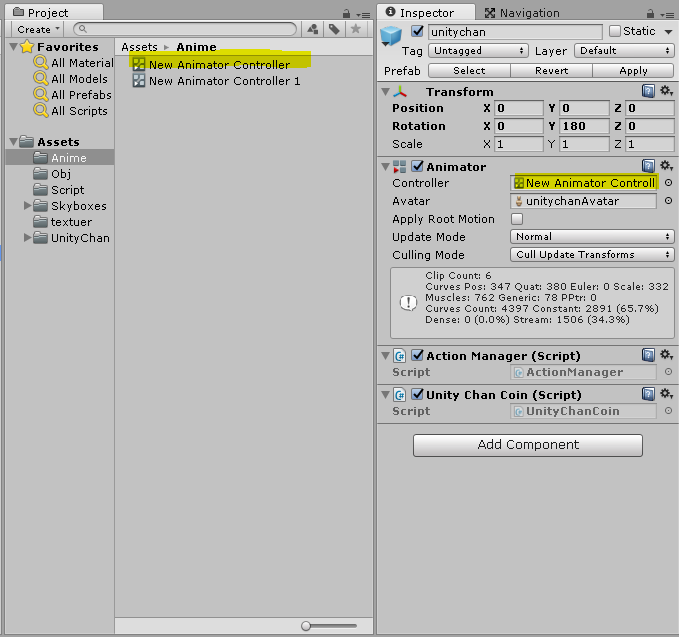The height and width of the screenshot is (637, 679).
Task: Select All Materials saved search
Action: point(73,63)
